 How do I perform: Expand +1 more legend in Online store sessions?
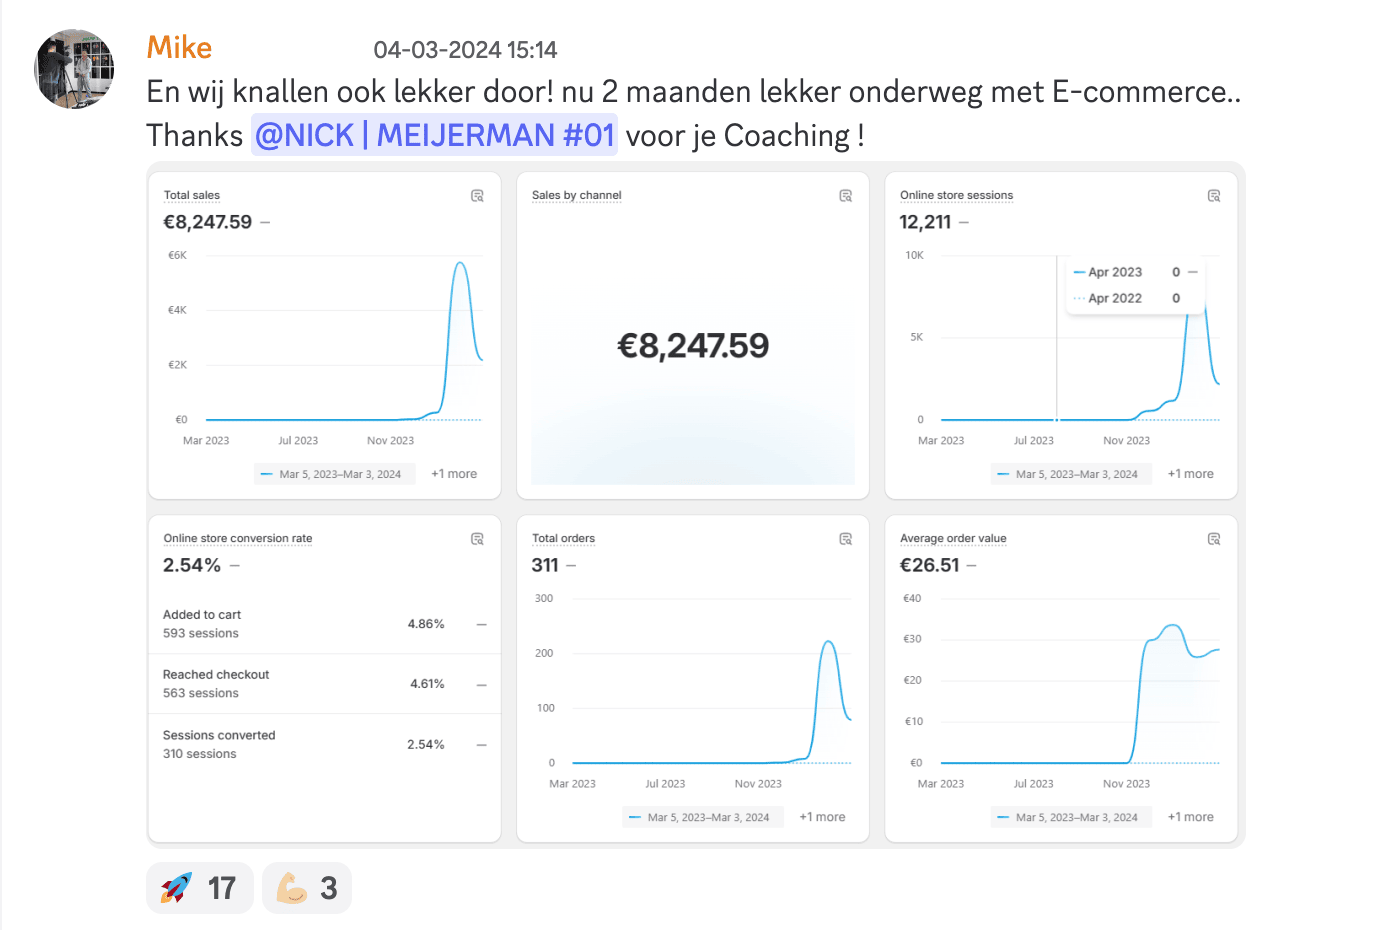[x=1190, y=474]
